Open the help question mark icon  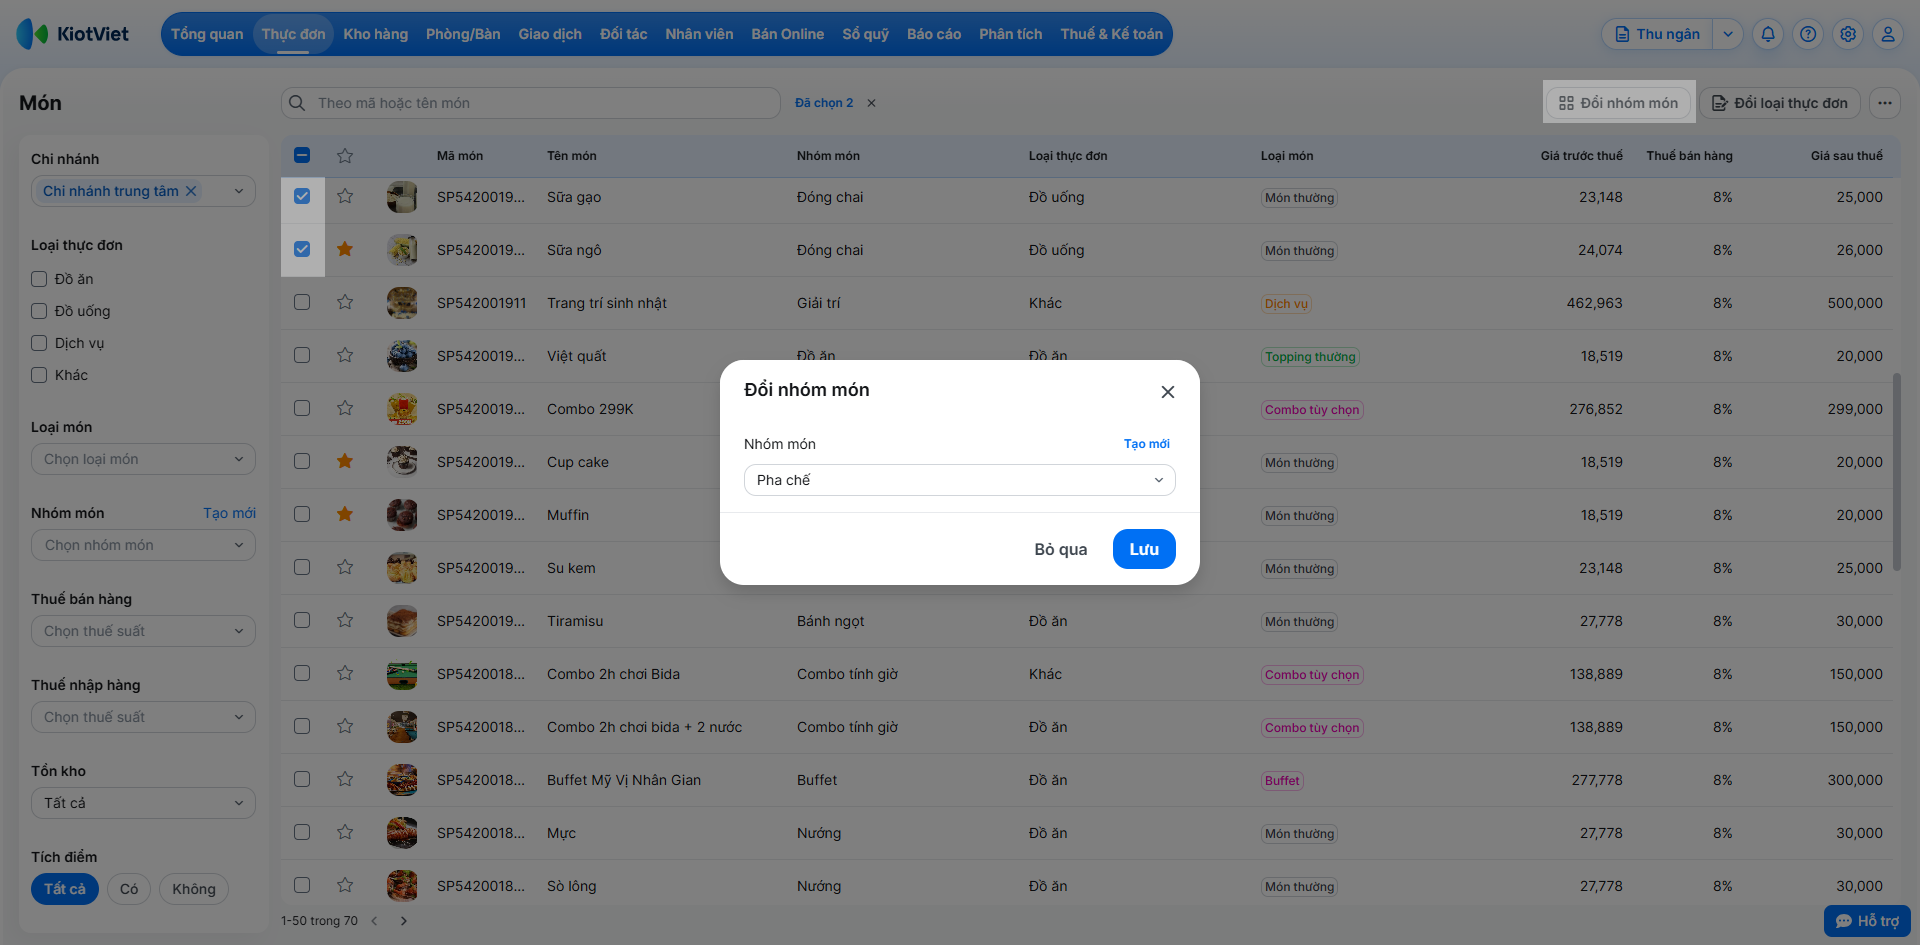pyautogui.click(x=1808, y=34)
